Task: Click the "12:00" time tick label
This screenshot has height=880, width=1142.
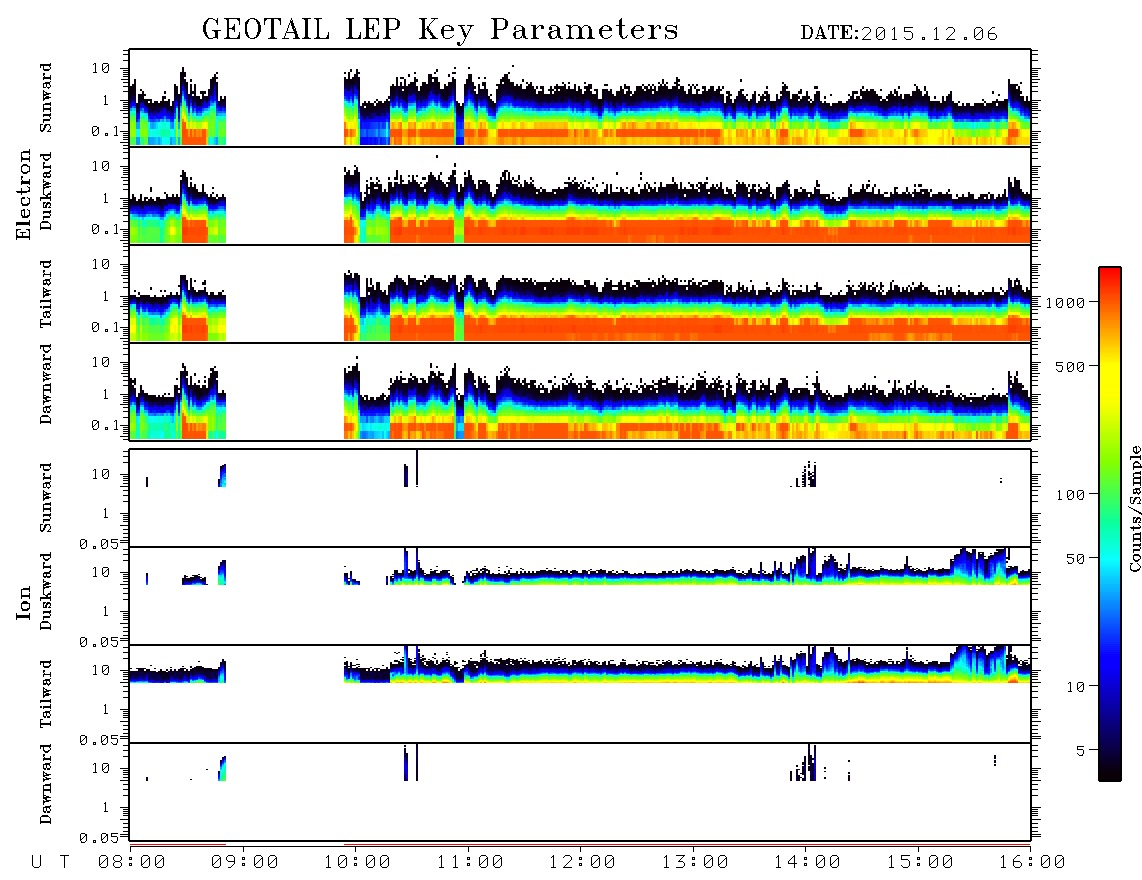Action: point(582,863)
